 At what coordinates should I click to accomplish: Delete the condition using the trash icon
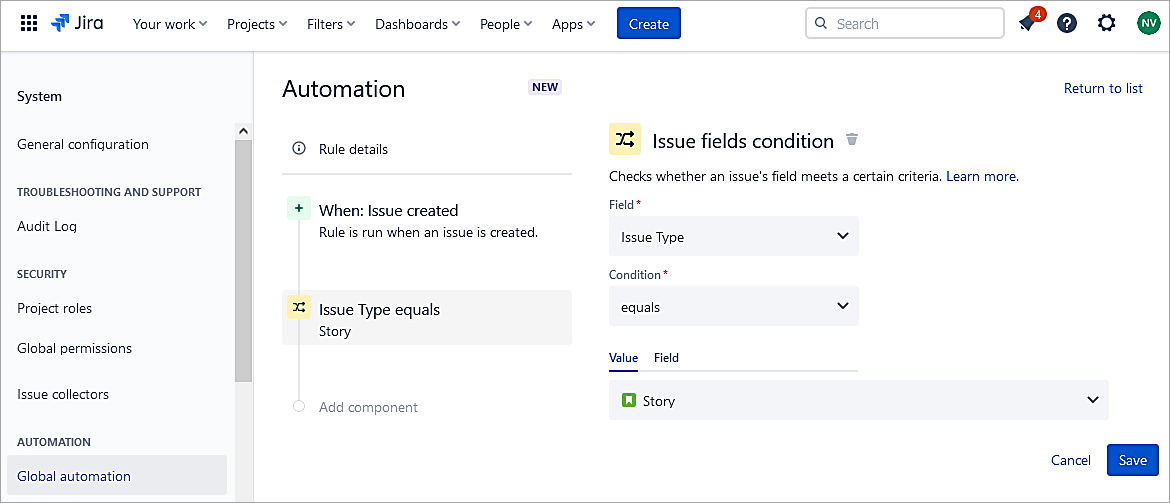click(x=852, y=140)
